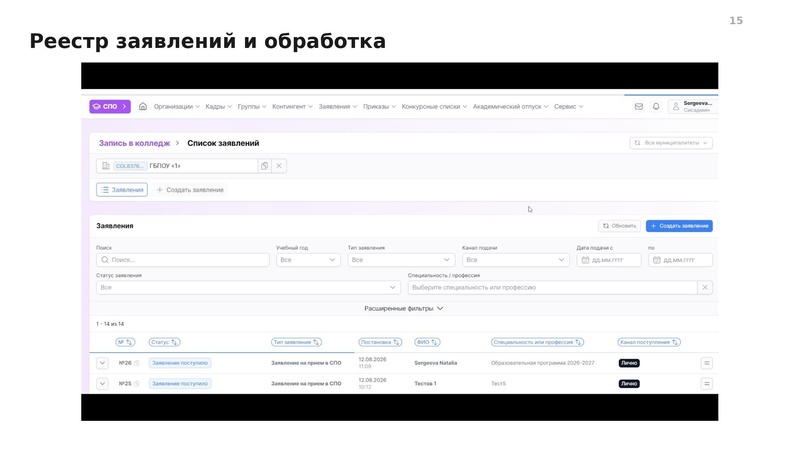Click the purple СПО module button
Viewport: 800px width, 450px height.
pyautogui.click(x=110, y=107)
